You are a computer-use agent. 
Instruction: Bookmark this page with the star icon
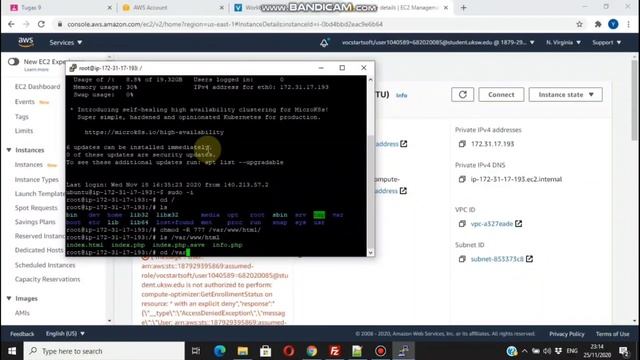click(x=580, y=24)
